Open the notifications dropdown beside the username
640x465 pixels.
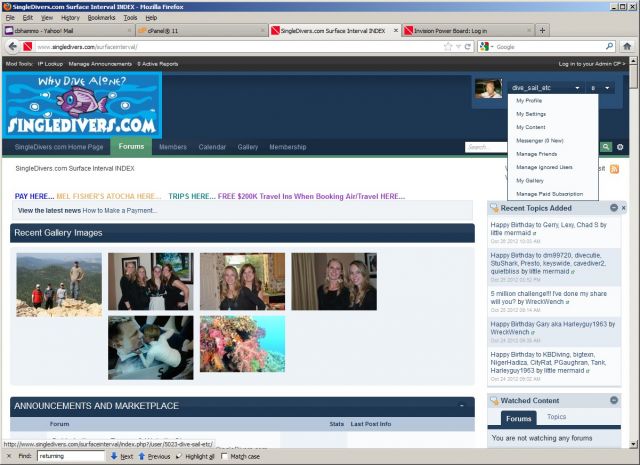tap(600, 88)
